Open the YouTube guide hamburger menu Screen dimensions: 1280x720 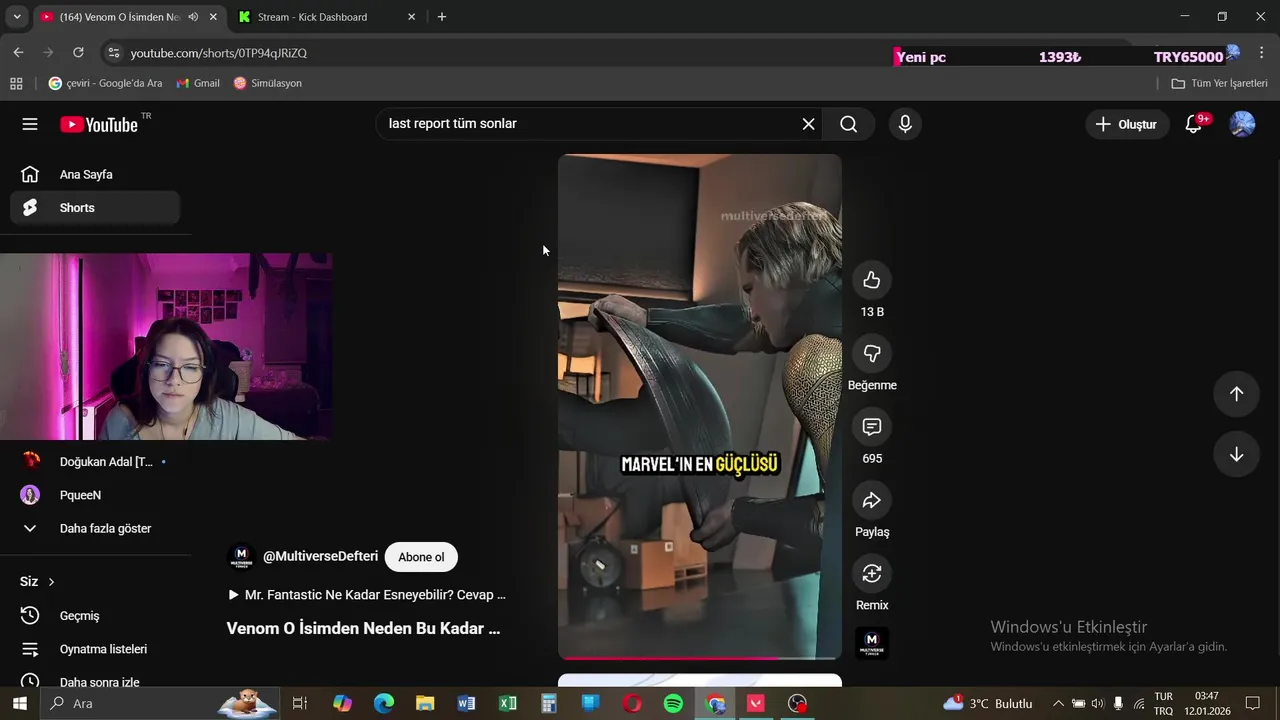(30, 124)
